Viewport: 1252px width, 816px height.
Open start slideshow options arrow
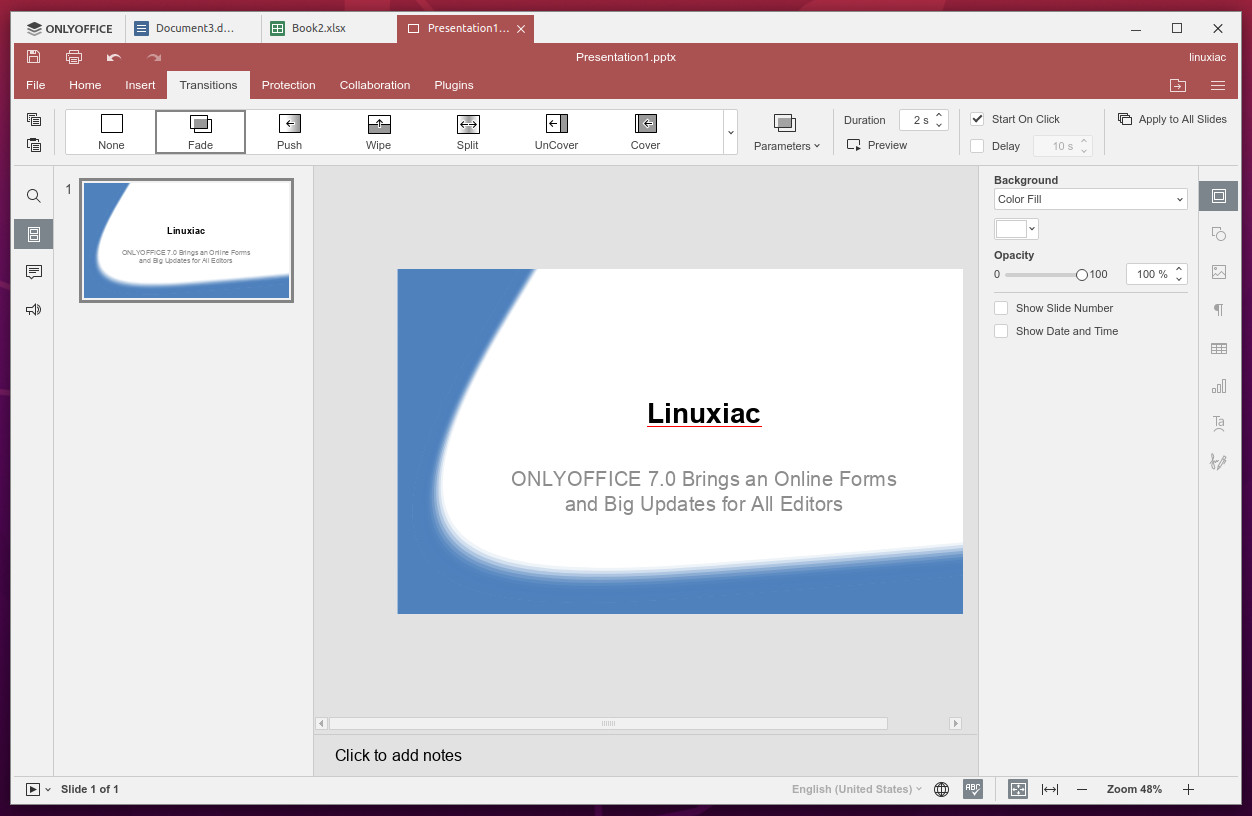point(47,790)
